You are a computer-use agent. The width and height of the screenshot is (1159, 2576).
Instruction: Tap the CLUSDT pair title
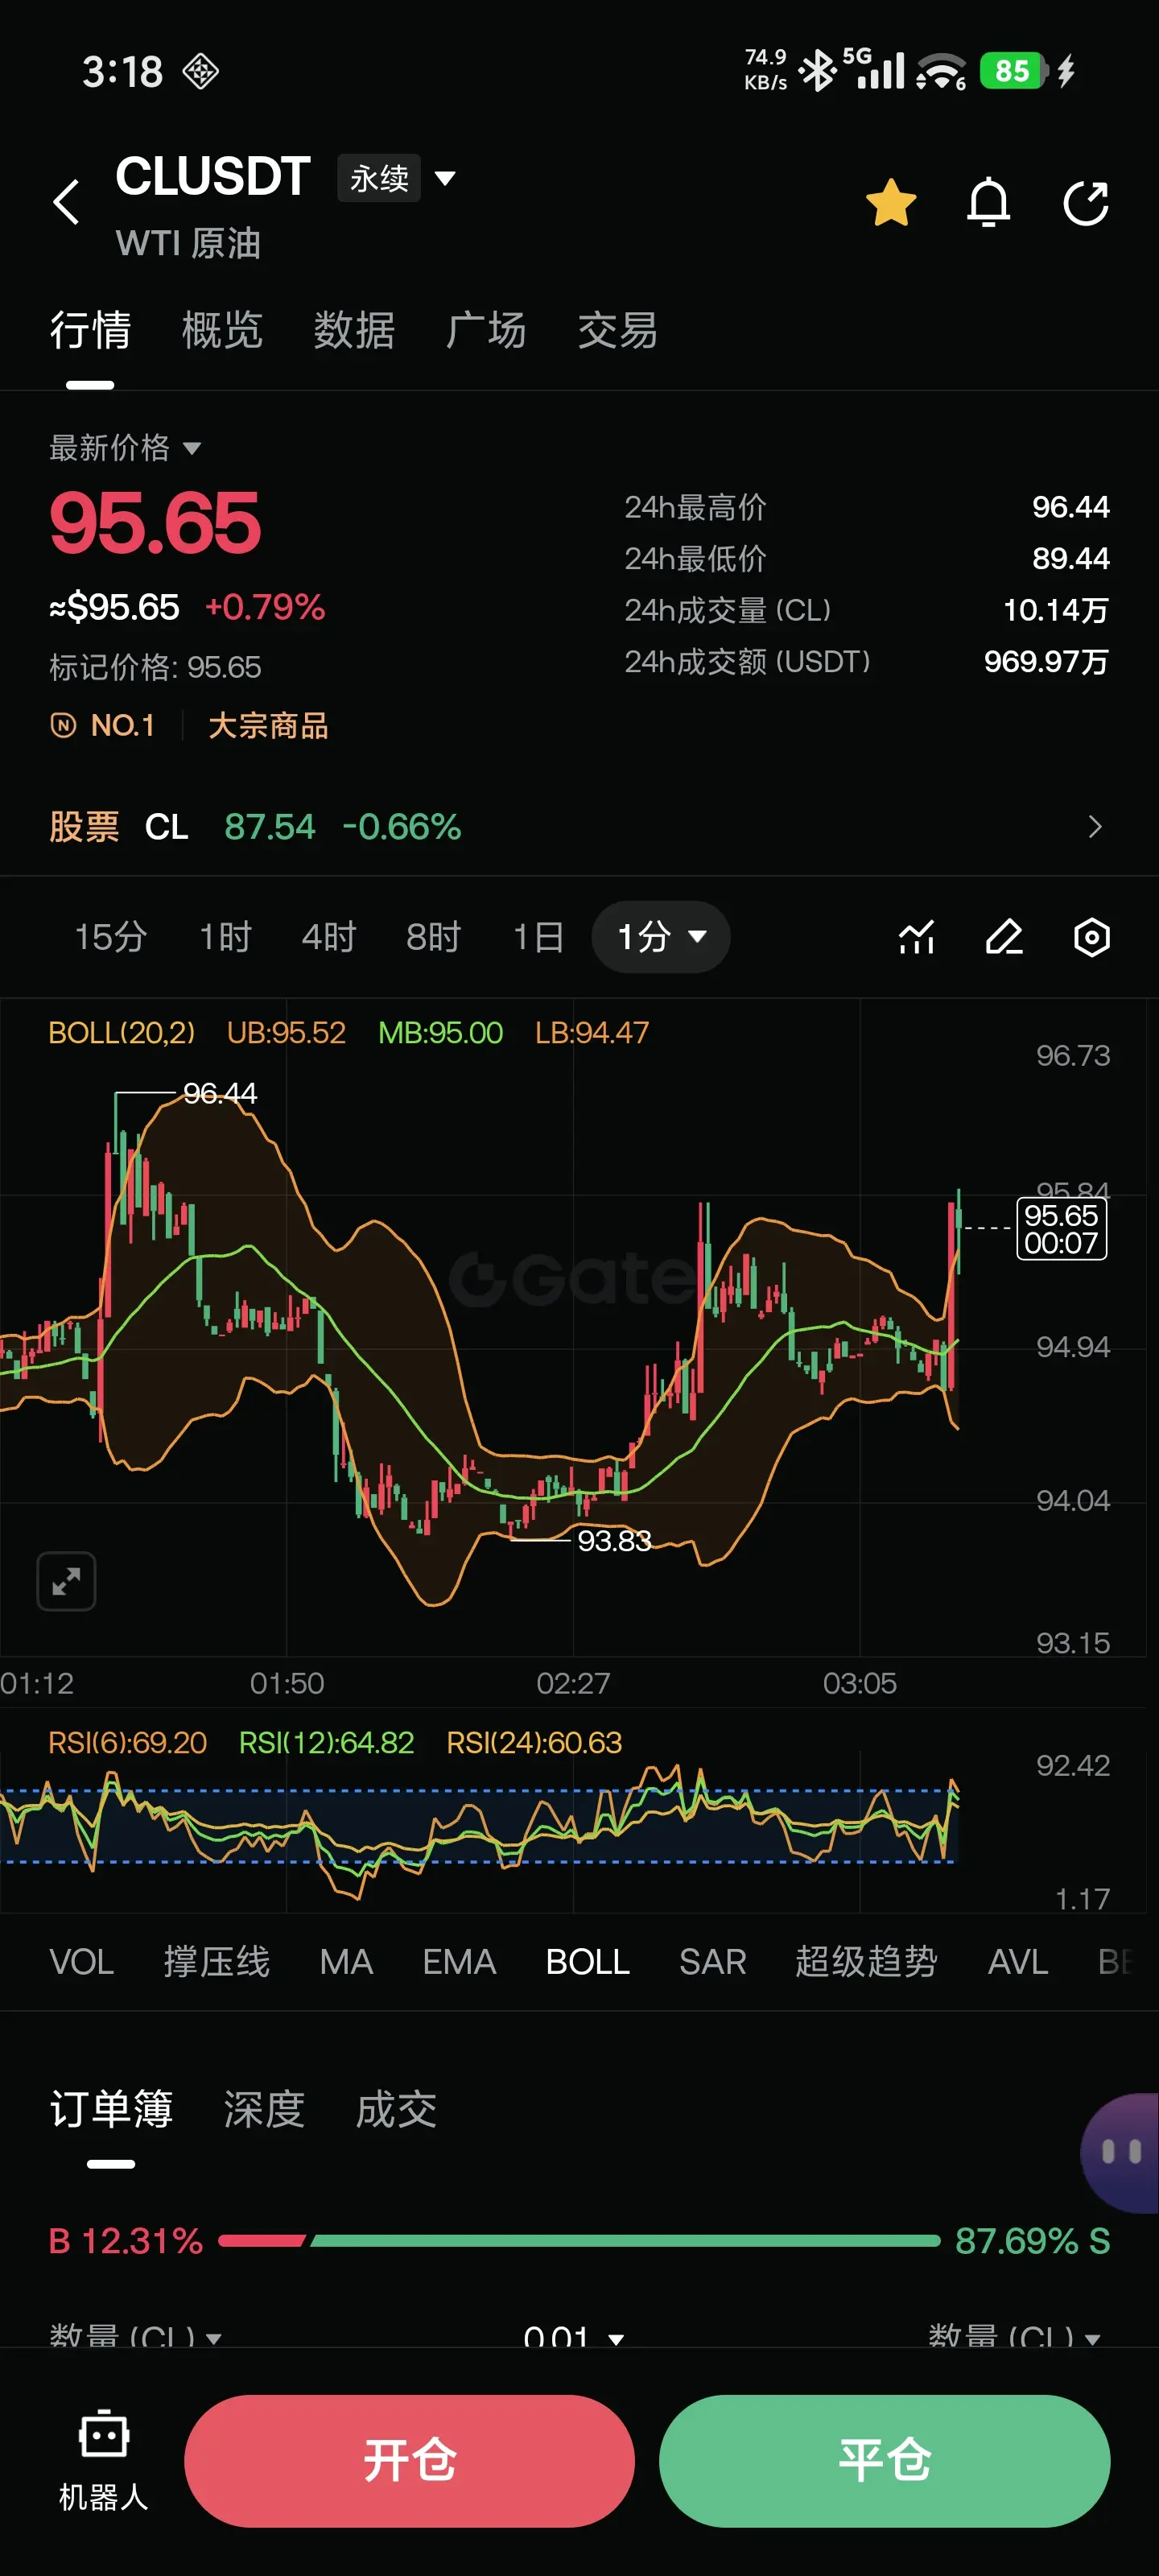pyautogui.click(x=213, y=177)
